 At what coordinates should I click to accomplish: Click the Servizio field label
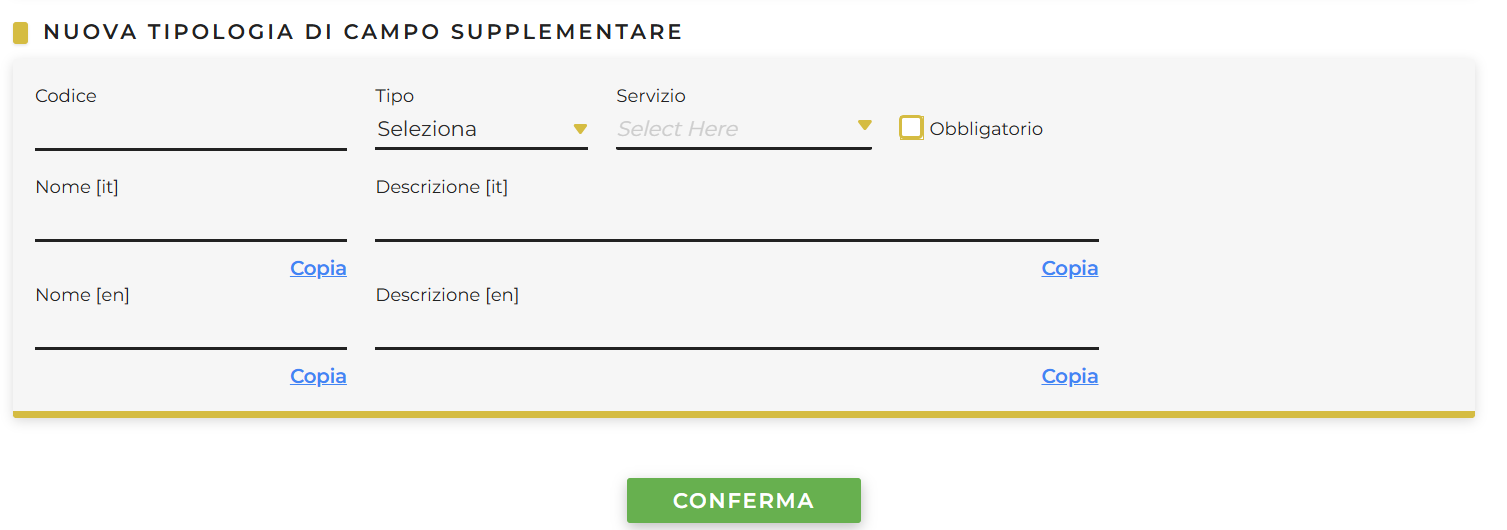tap(651, 96)
